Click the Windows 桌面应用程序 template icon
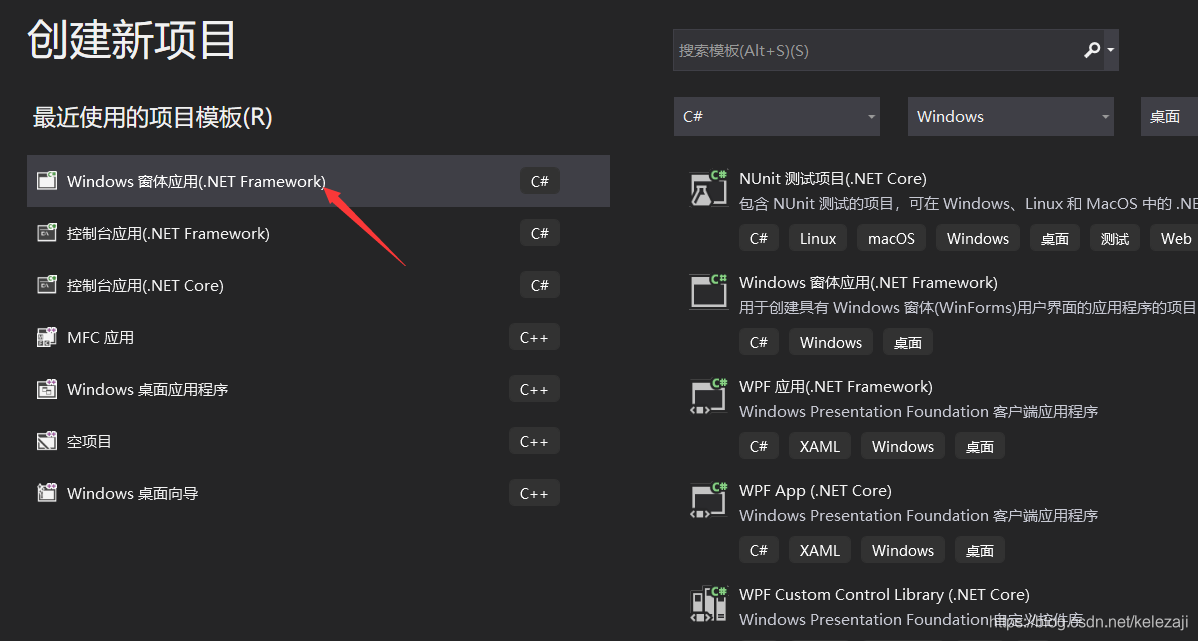Screen dimensions: 1198x641 (47, 389)
